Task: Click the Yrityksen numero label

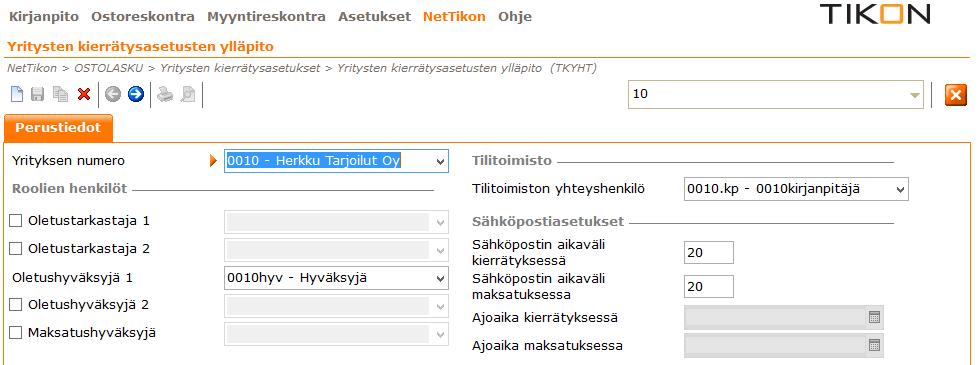Action: 68,161
